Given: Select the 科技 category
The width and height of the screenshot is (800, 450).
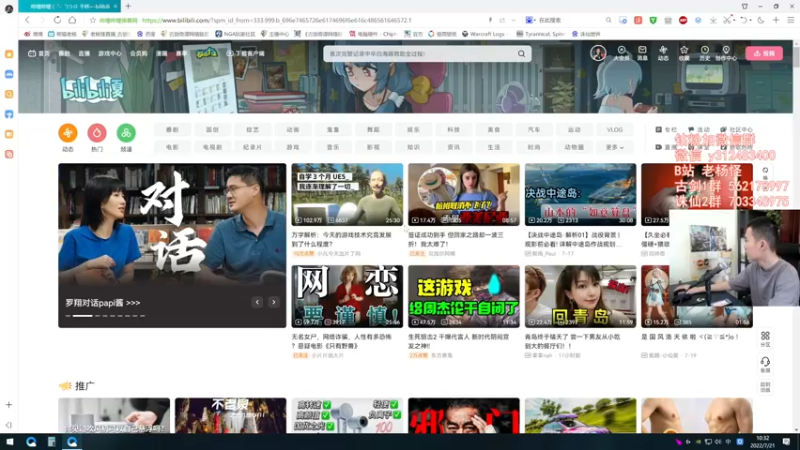Looking at the screenshot, I should coord(454,130).
